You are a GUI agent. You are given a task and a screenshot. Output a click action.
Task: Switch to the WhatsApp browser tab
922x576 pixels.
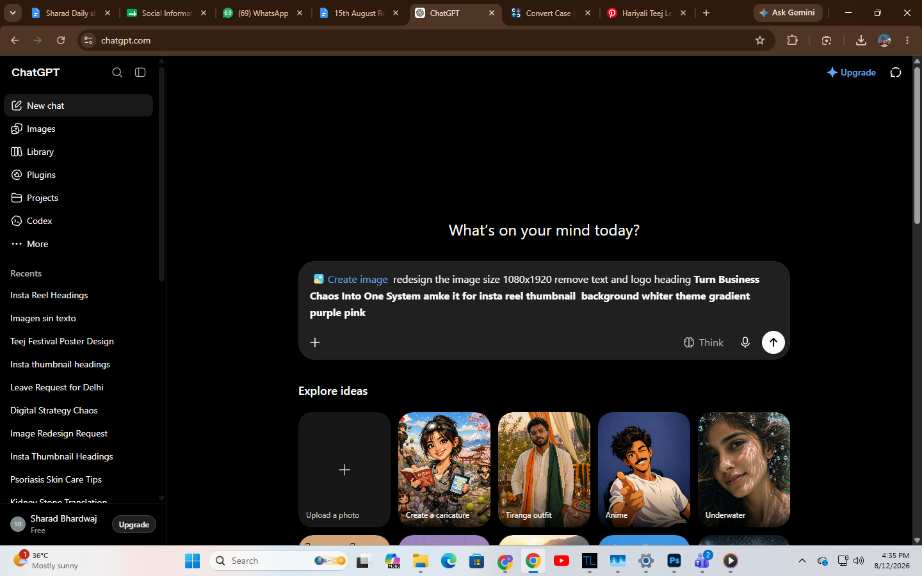(x=263, y=13)
